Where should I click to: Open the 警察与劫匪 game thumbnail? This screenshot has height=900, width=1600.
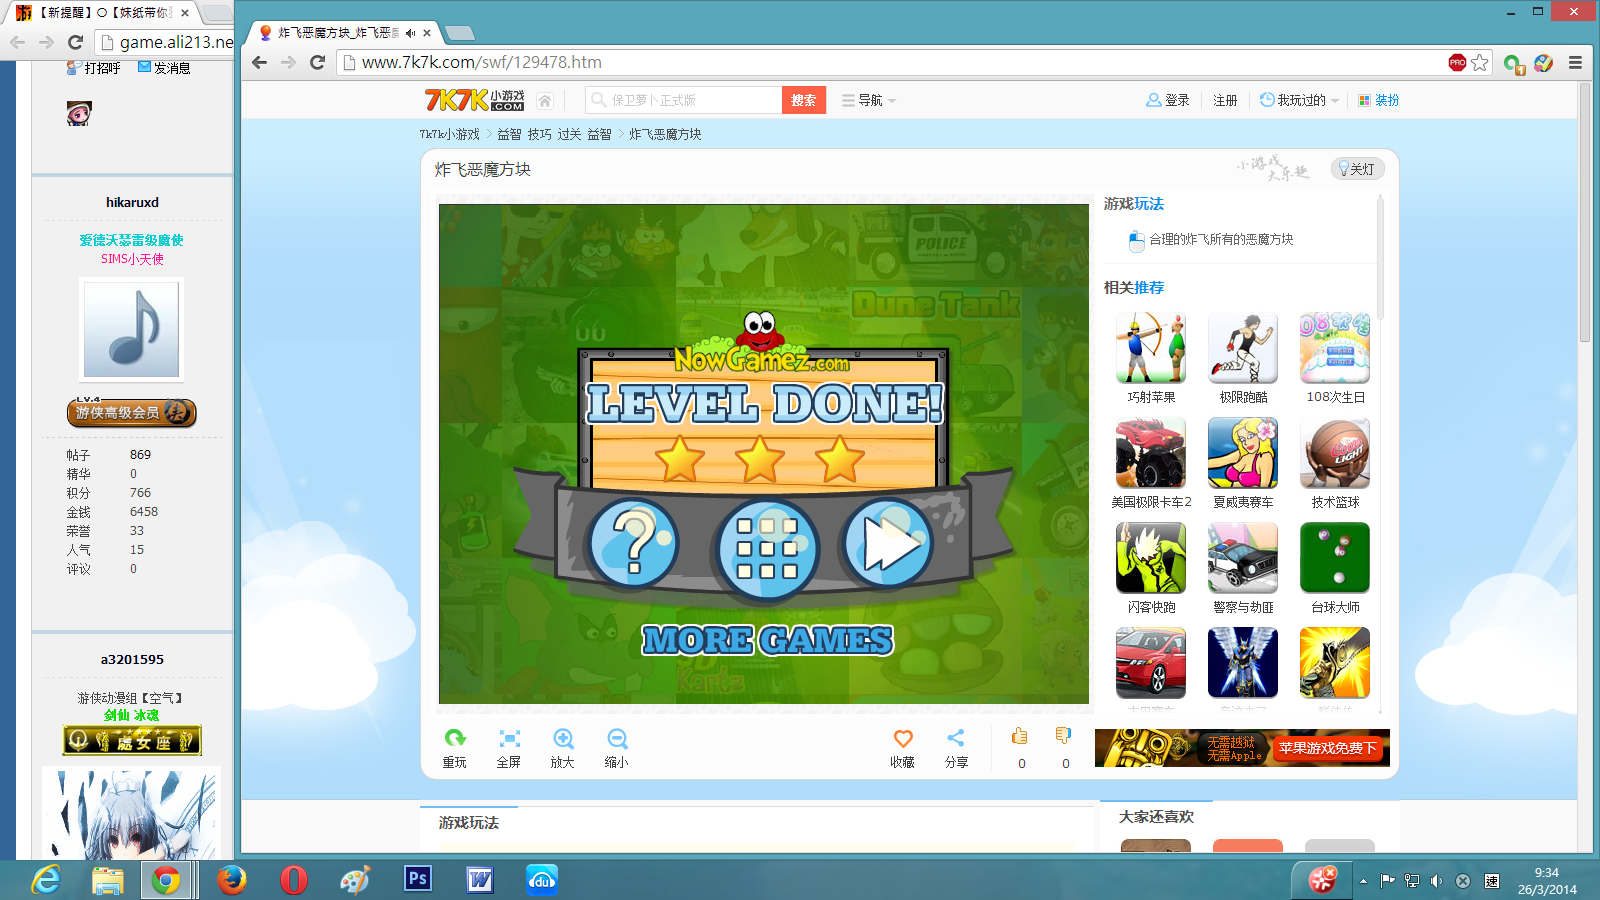click(x=1243, y=557)
